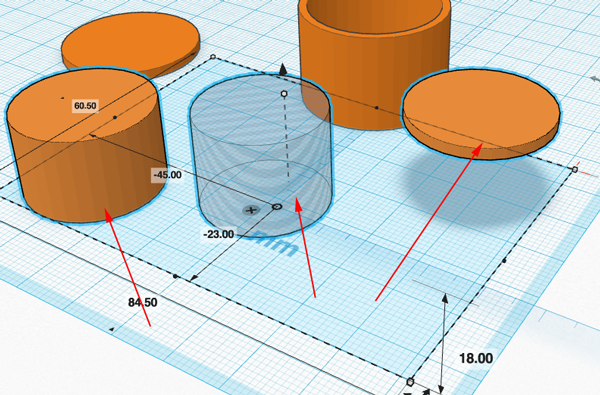Edit the -45.00 dimension value
The height and width of the screenshot is (395, 600).
click(x=167, y=175)
